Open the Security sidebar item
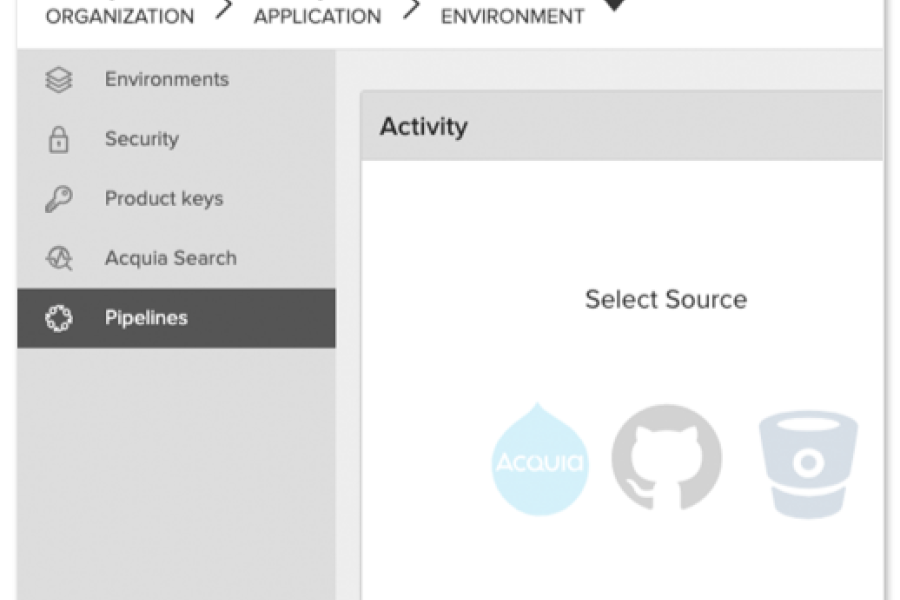Image resolution: width=900 pixels, height=600 pixels. [x=141, y=139]
